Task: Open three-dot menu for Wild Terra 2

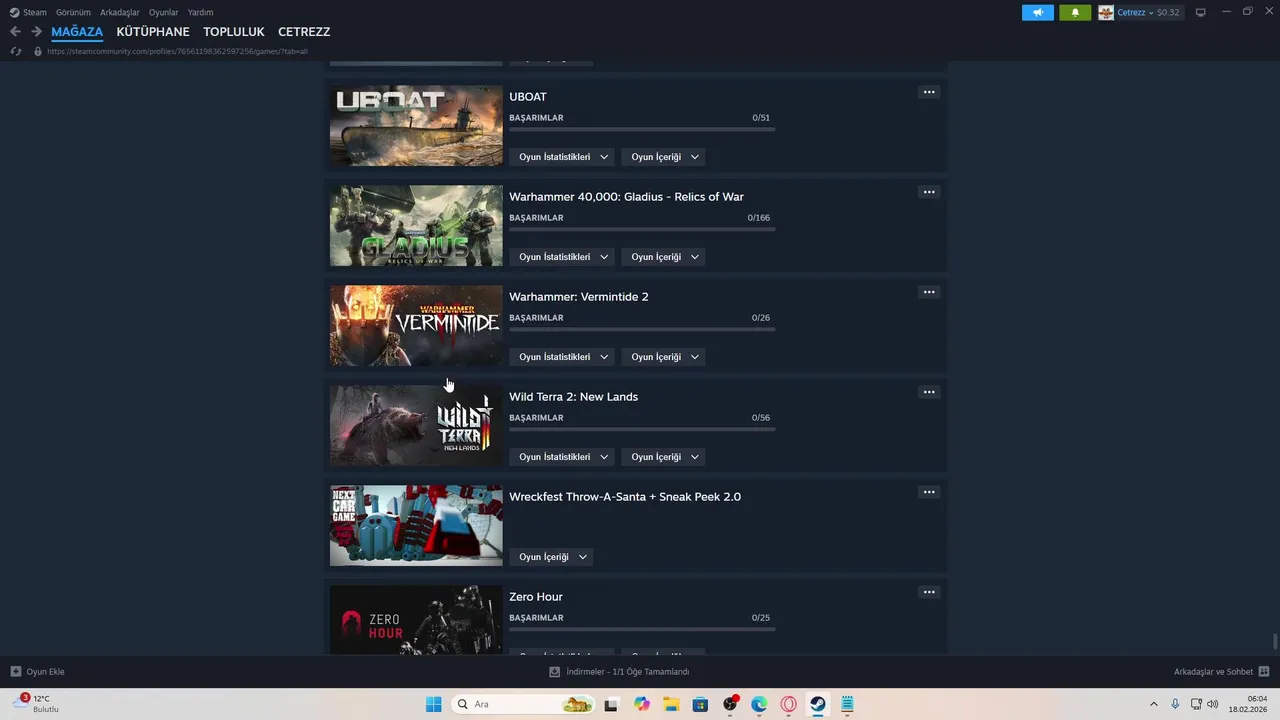Action: point(929,392)
